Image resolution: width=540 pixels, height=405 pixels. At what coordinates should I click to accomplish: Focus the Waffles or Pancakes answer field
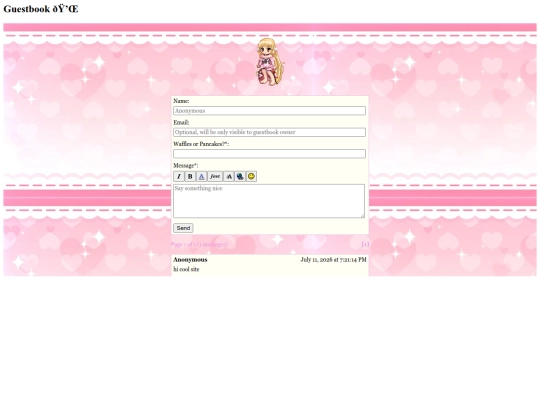point(269,154)
